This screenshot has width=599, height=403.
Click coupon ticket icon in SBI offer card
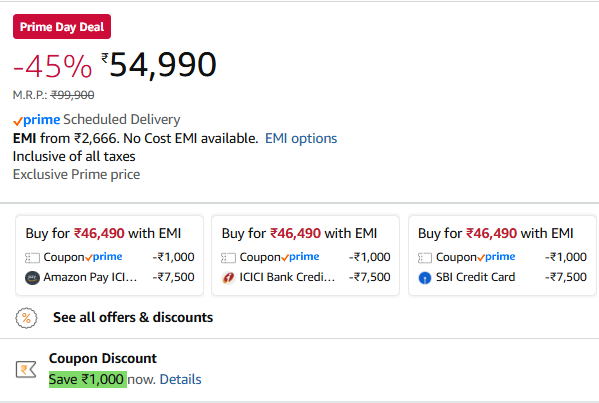click(424, 258)
